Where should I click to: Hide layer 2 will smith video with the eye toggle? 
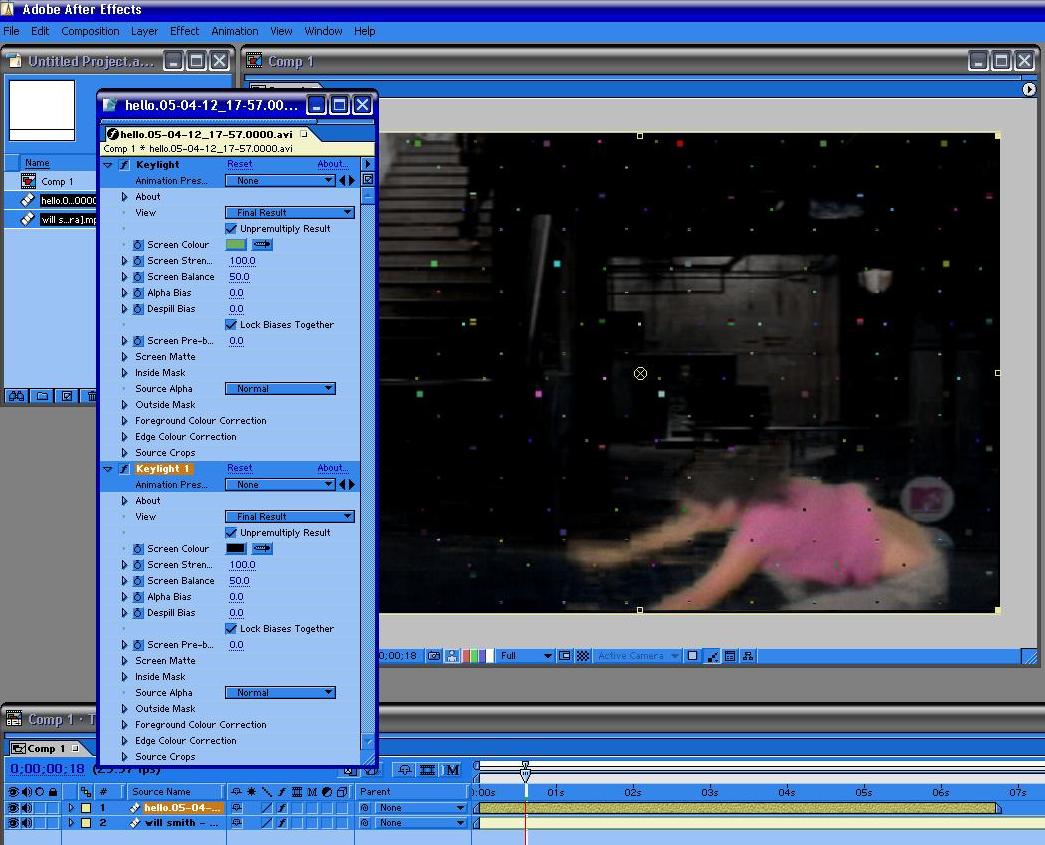[x=12, y=823]
